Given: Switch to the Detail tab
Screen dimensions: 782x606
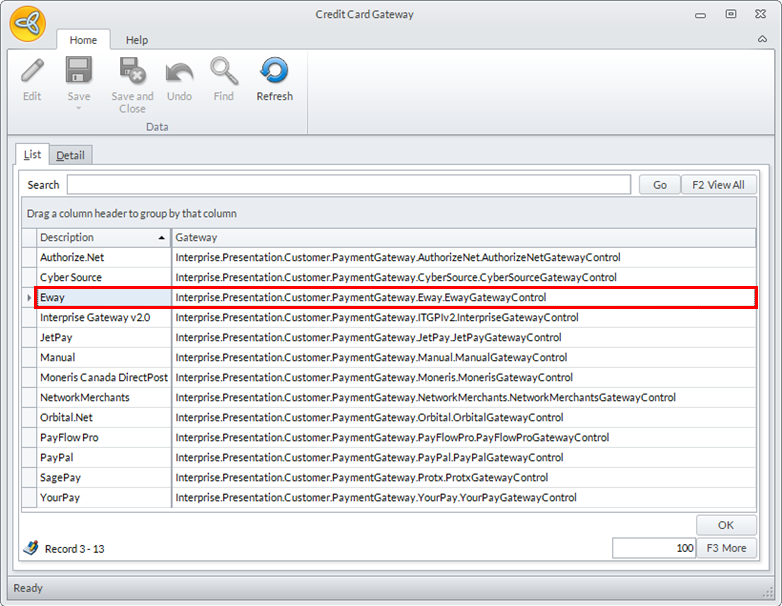Looking at the screenshot, I should click(70, 155).
